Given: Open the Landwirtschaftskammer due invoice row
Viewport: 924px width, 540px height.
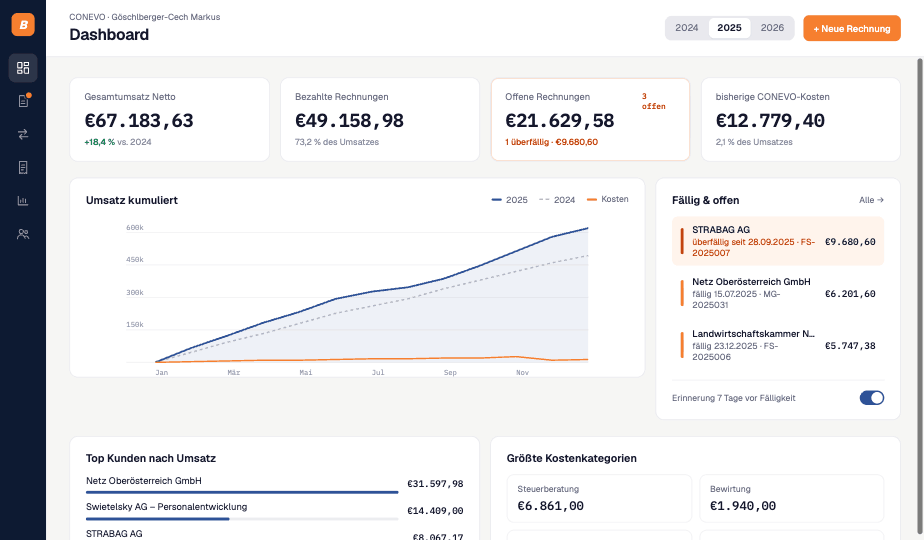Looking at the screenshot, I should [x=778, y=345].
